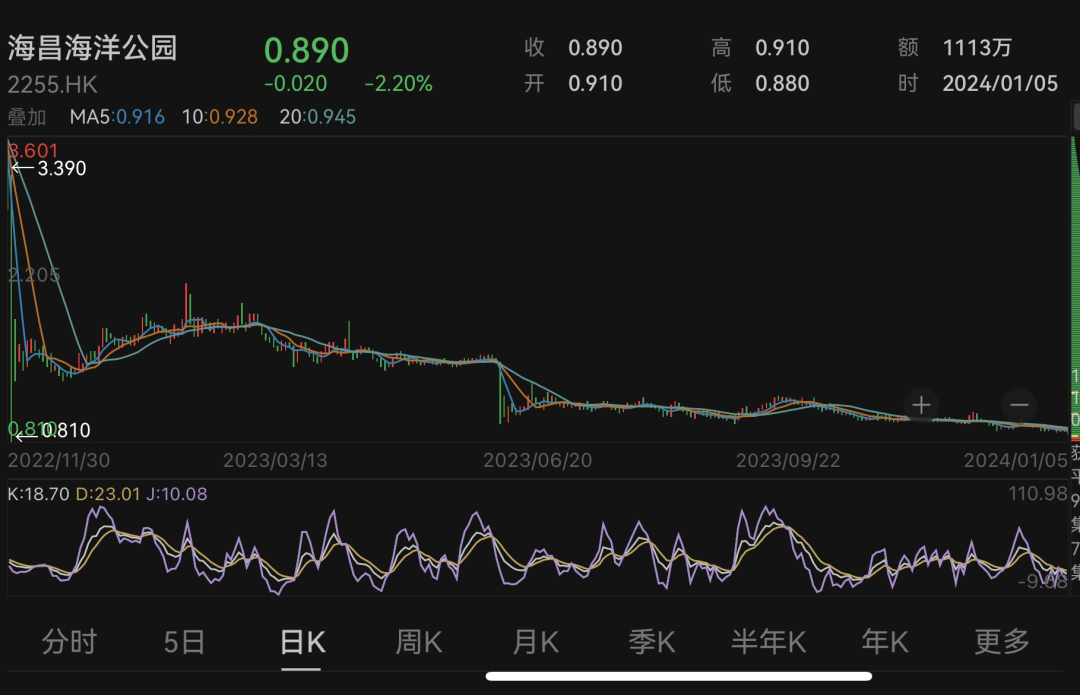Screen dimensions: 1080x695
Task: Tap the KDJ indicator values header
Action: (x=107, y=494)
